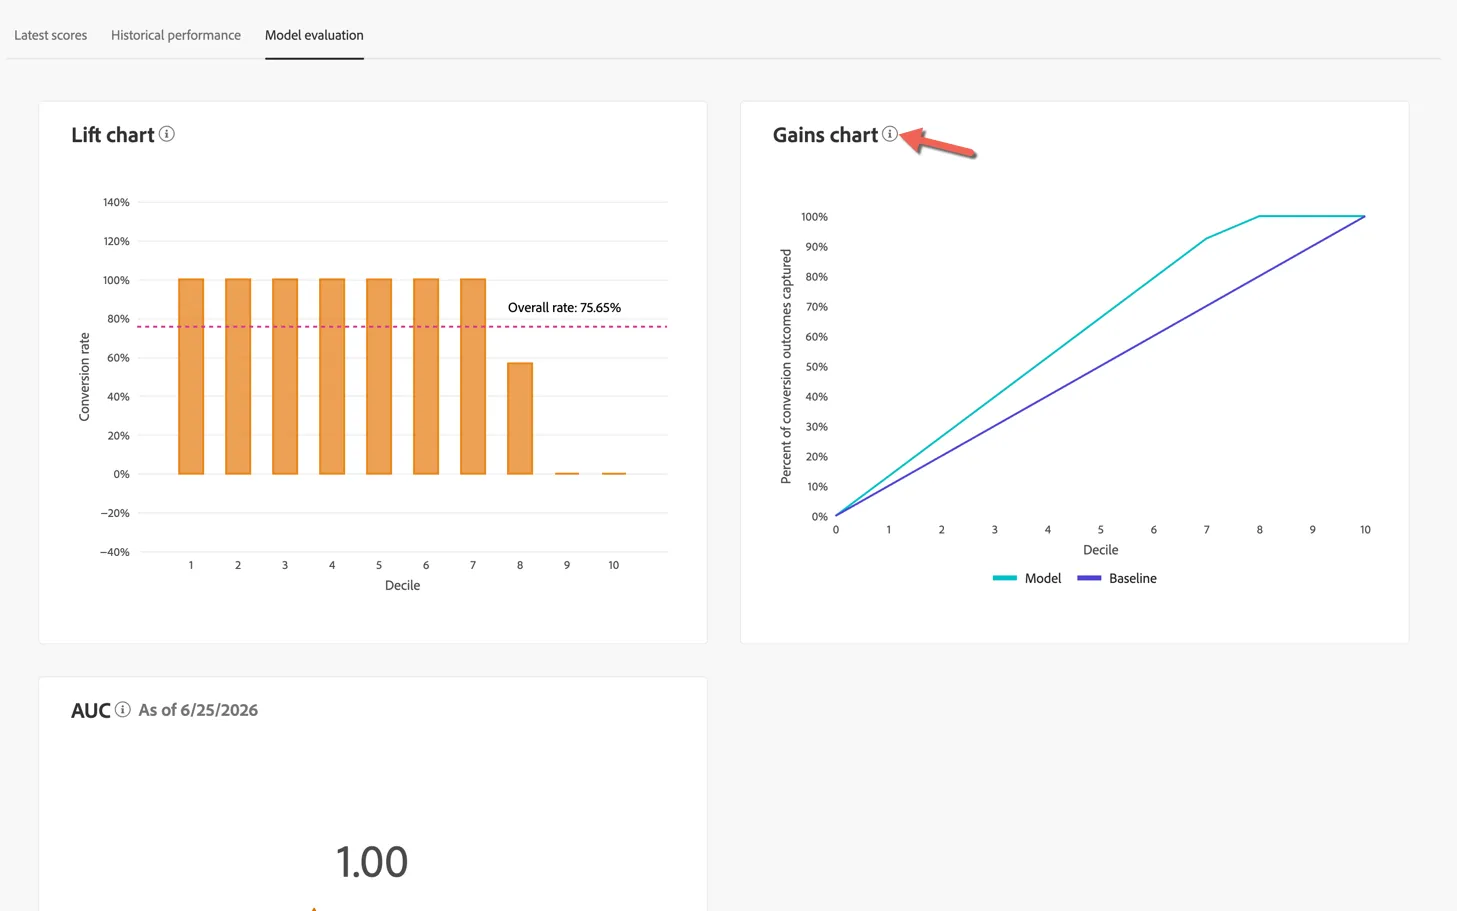Click the 'Decile' label under the Gains chart

click(1100, 550)
